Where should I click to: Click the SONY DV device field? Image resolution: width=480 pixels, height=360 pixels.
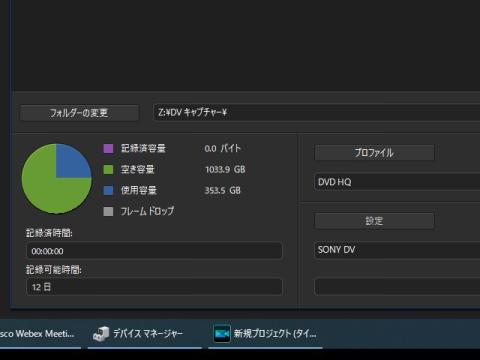[x=397, y=250]
